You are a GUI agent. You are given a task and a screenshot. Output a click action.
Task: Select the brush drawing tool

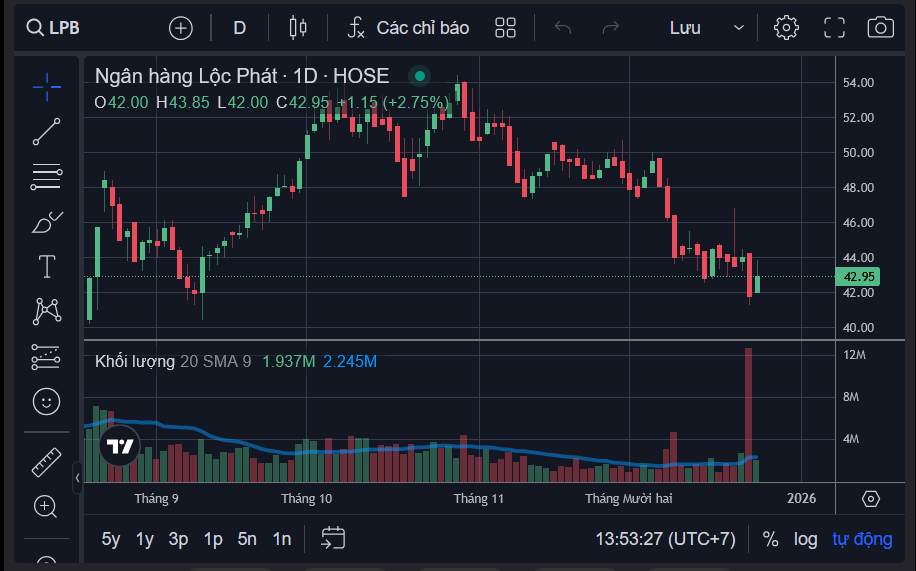pyautogui.click(x=46, y=222)
